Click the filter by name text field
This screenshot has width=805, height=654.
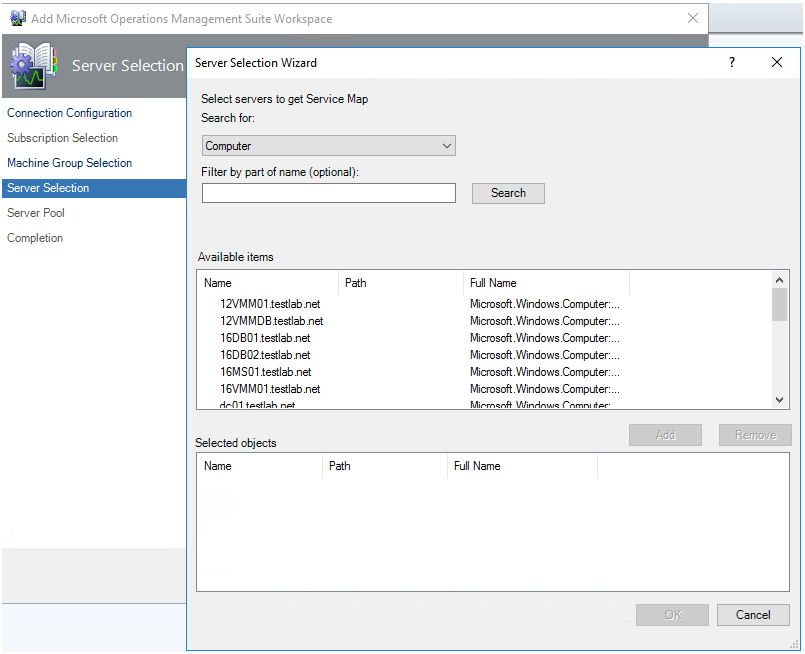pos(328,193)
